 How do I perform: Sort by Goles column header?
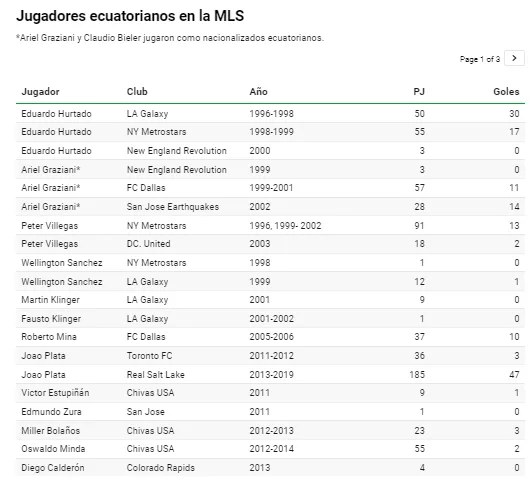506,92
